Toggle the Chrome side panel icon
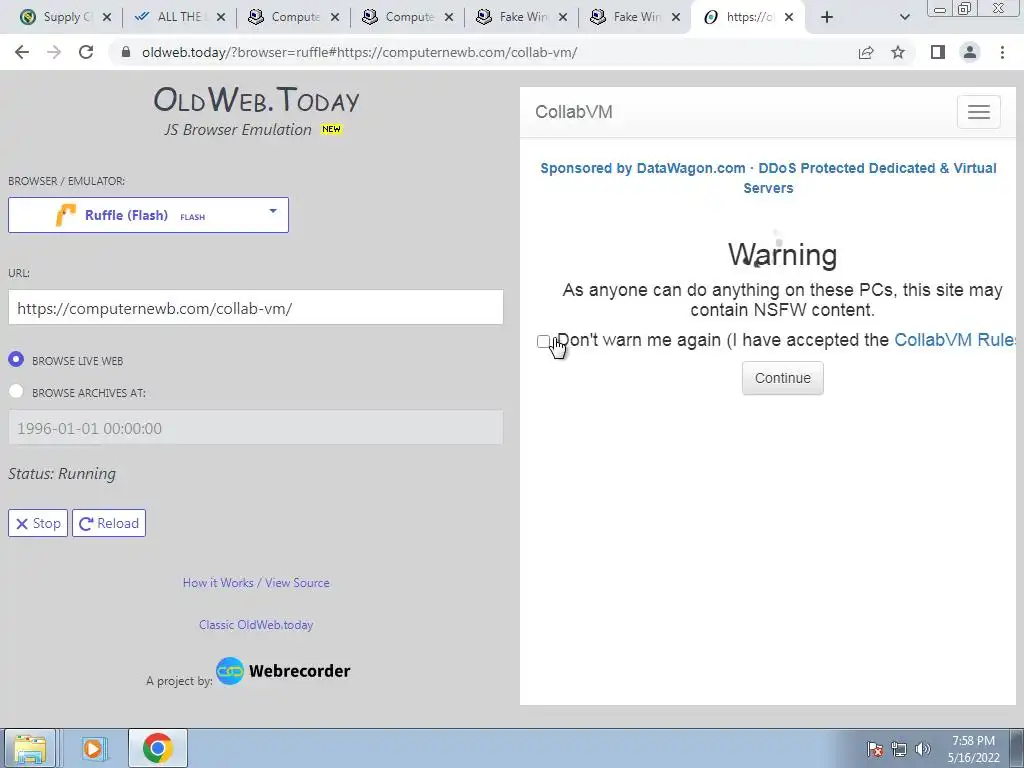This screenshot has width=1024, height=768. coord(938,52)
